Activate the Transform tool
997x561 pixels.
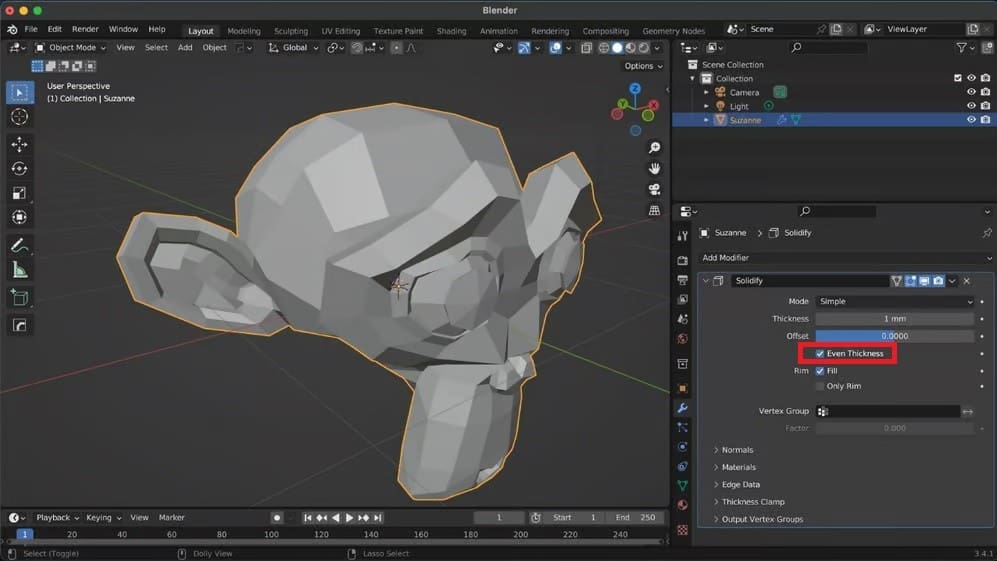tap(20, 217)
